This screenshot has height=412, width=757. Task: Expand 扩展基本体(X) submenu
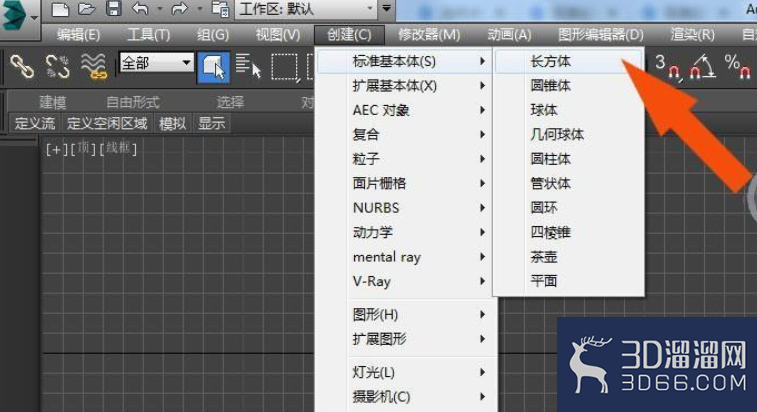pos(405,85)
